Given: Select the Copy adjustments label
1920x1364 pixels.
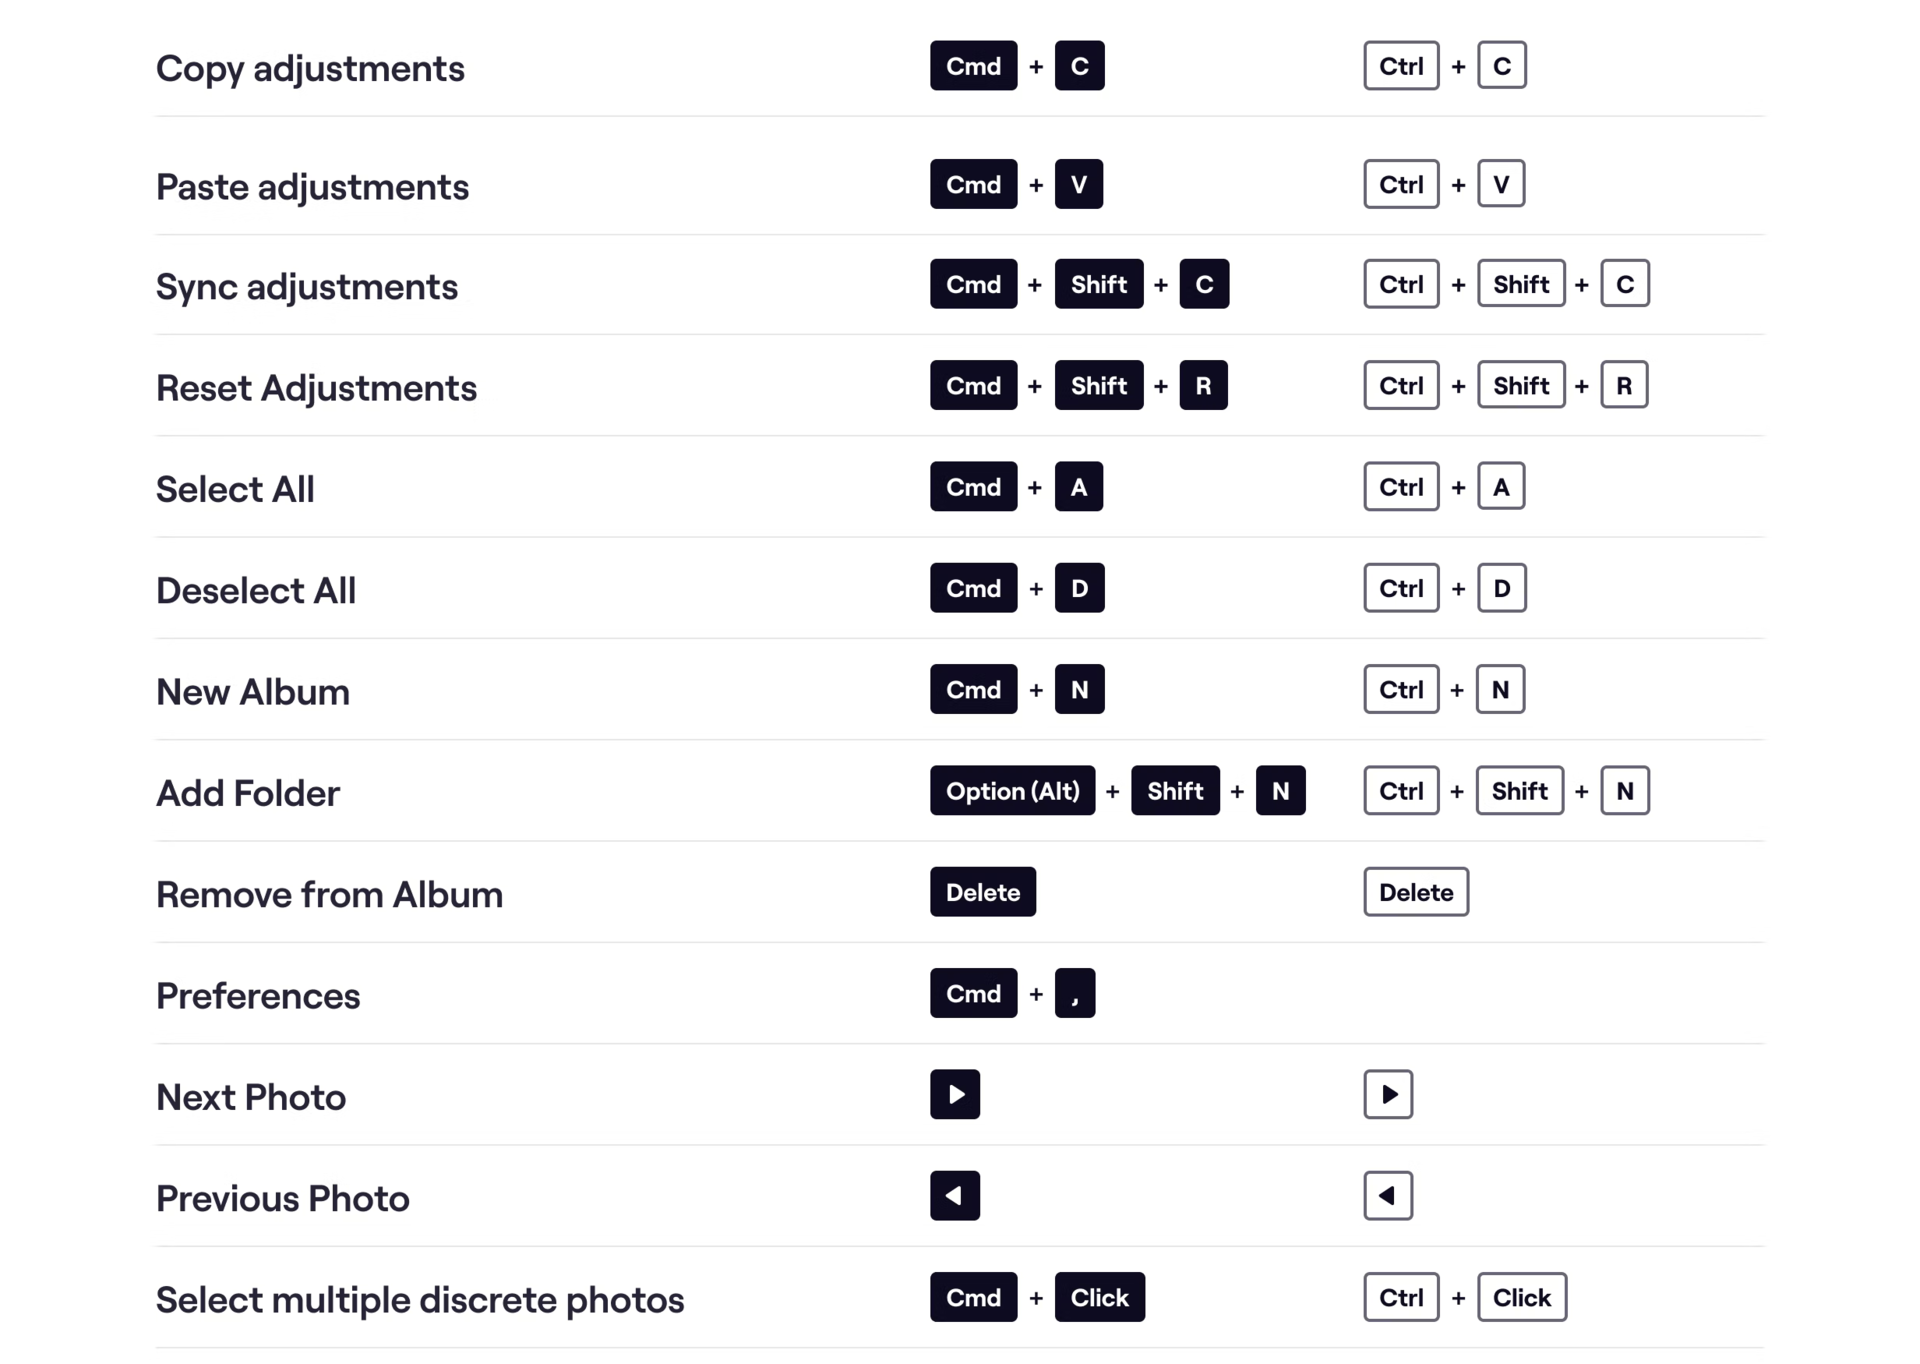Looking at the screenshot, I should click(x=310, y=68).
